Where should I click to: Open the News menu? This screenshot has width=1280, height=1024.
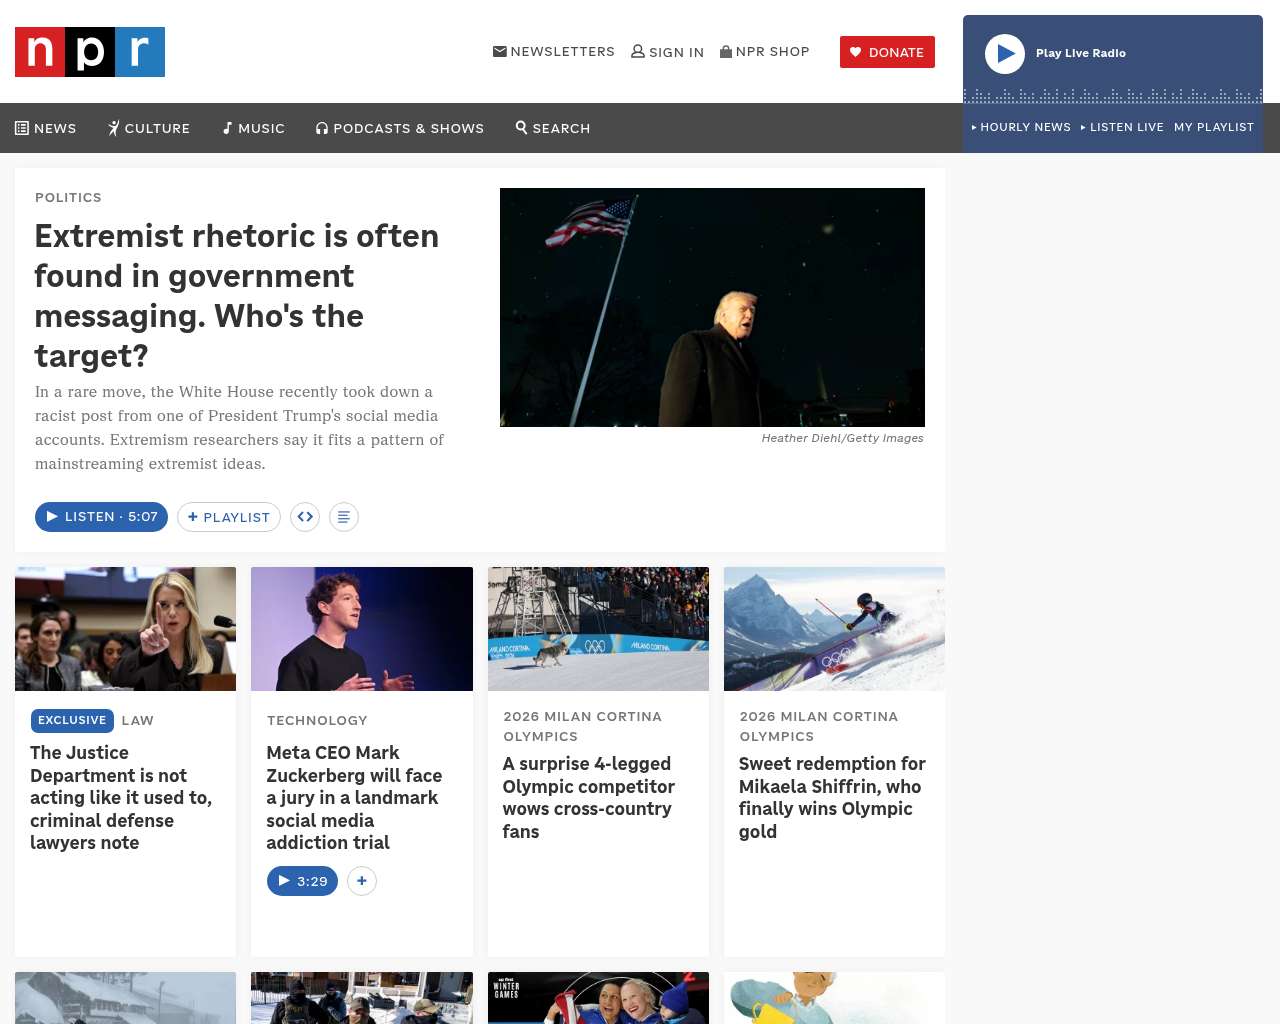coord(46,128)
